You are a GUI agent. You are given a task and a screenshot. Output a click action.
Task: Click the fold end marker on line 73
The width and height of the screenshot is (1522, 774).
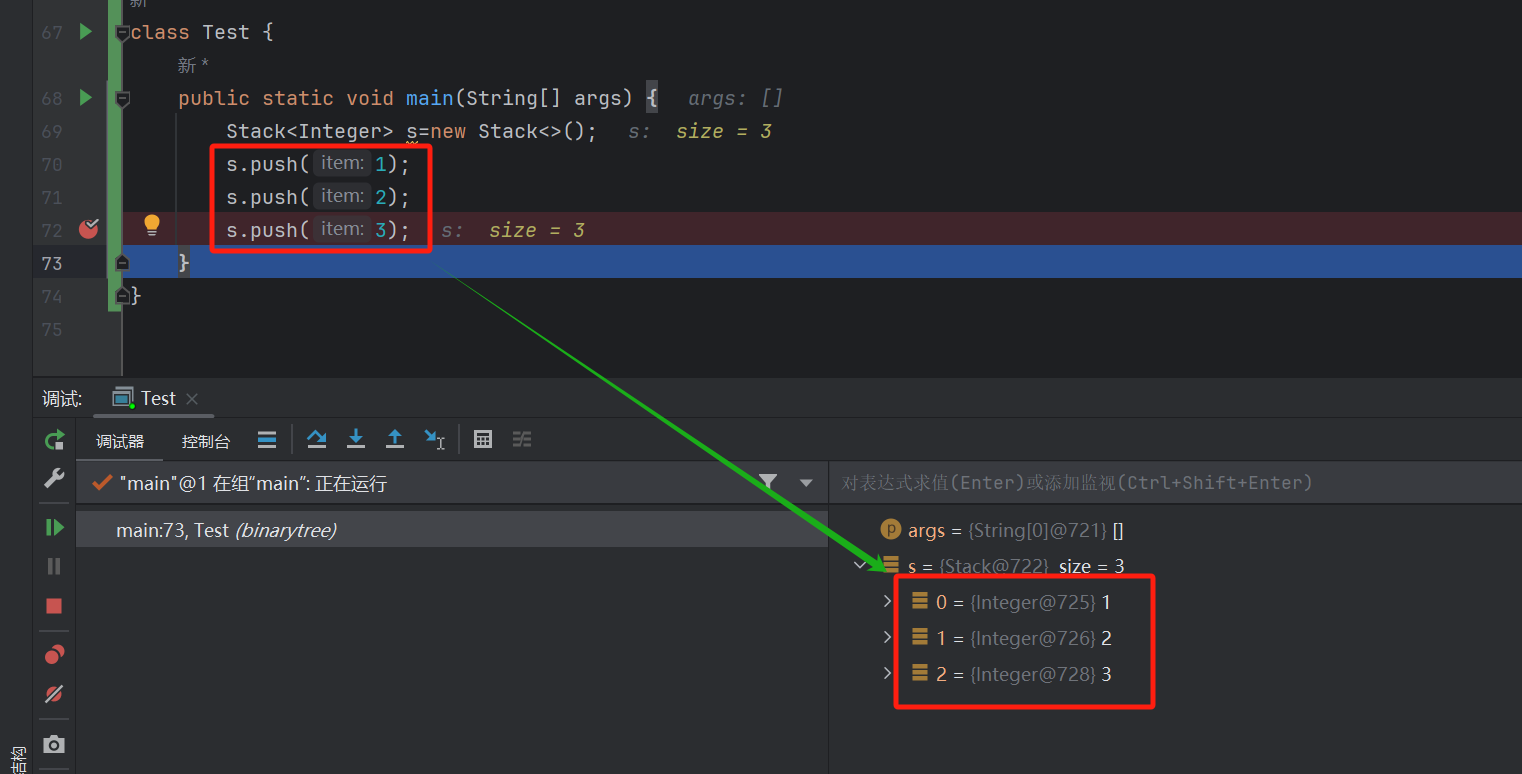point(122,262)
